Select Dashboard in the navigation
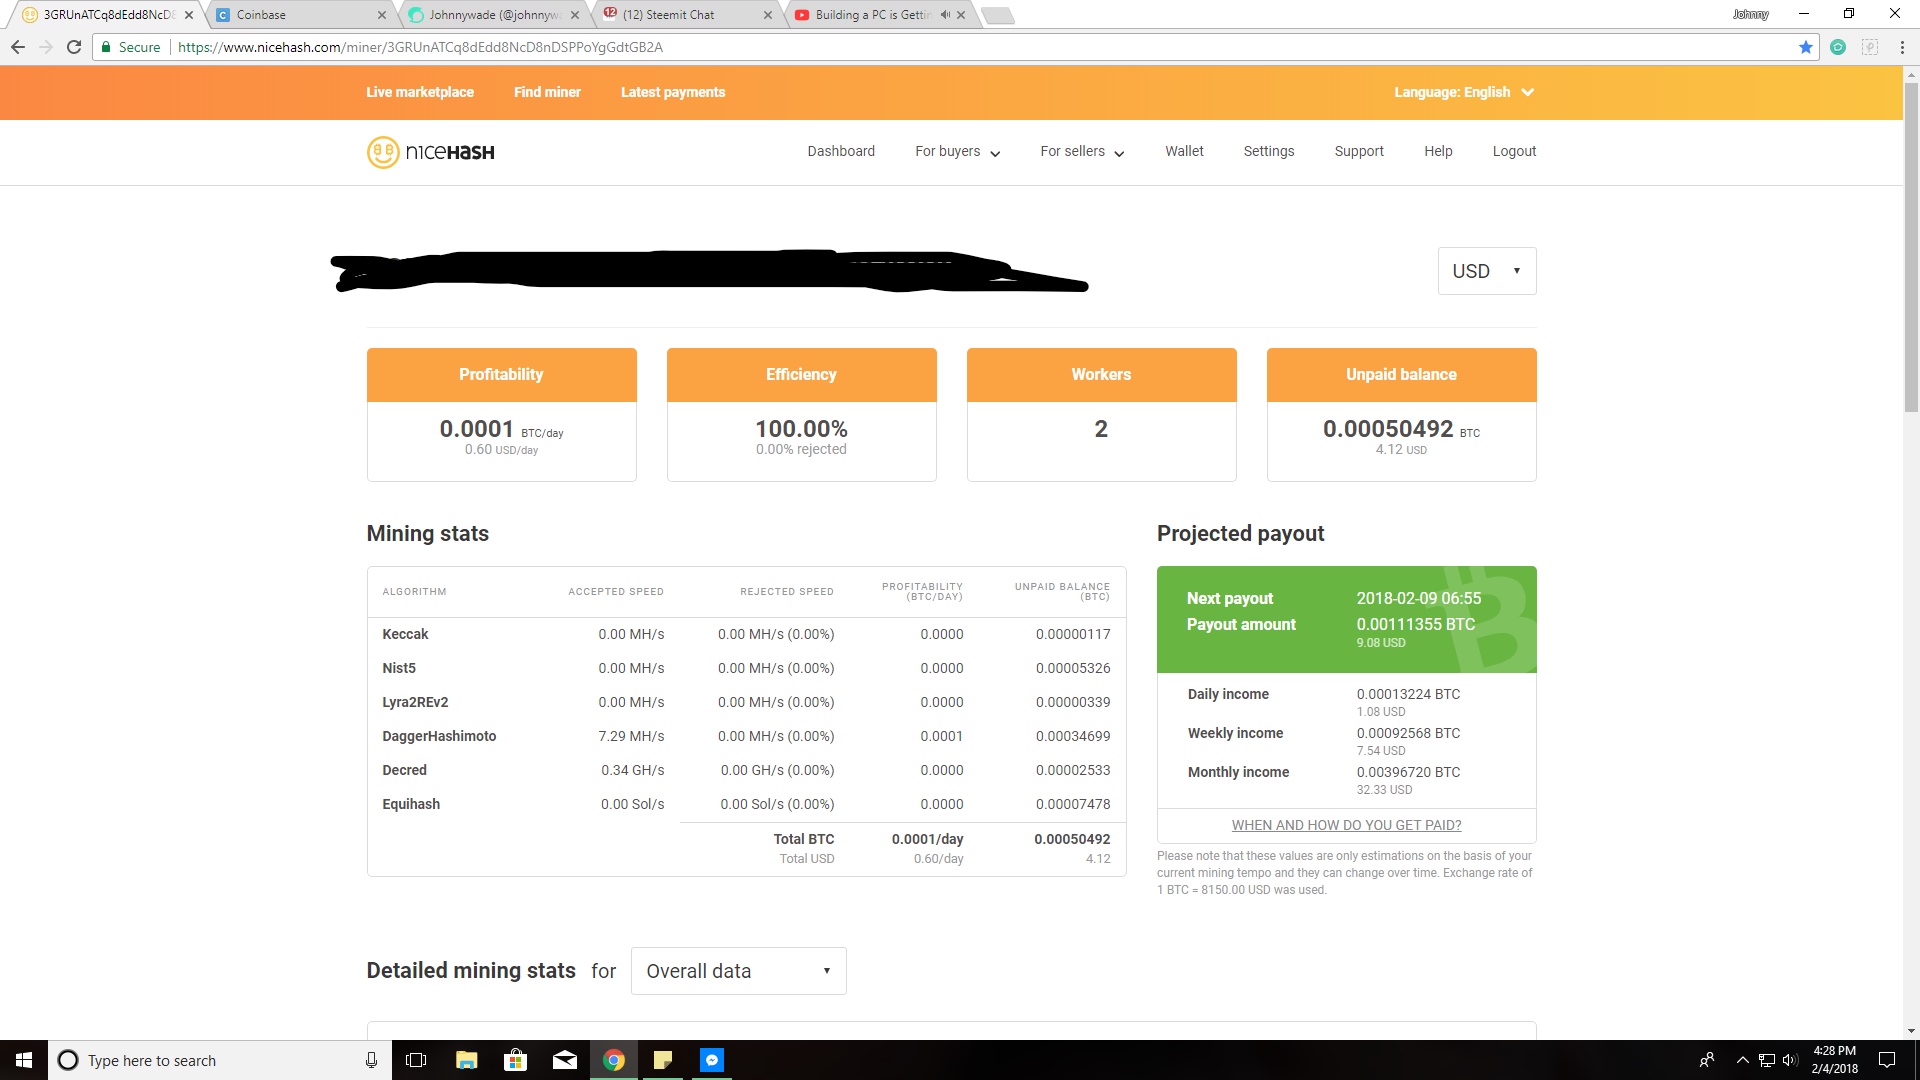 pos(840,151)
